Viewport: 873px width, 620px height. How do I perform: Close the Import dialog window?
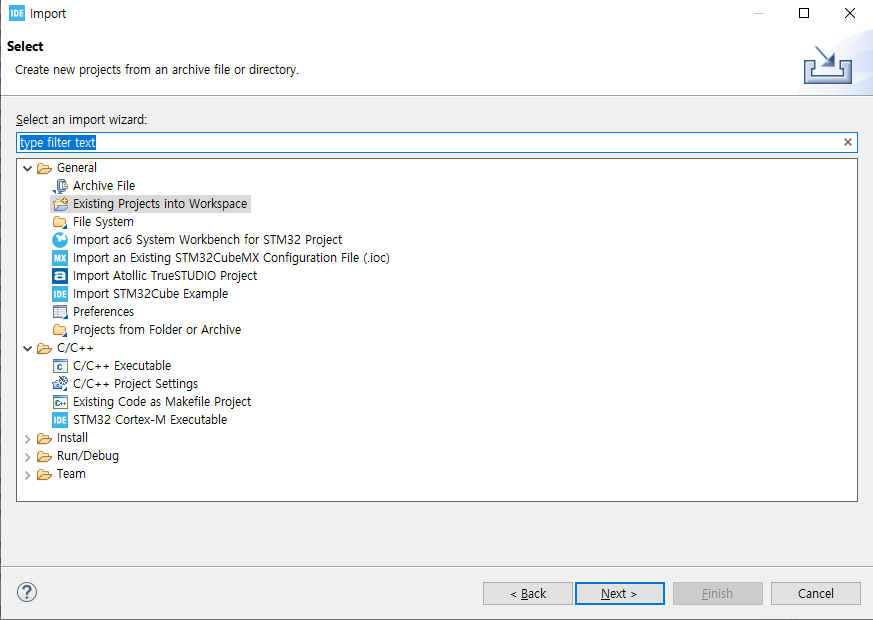(850, 13)
